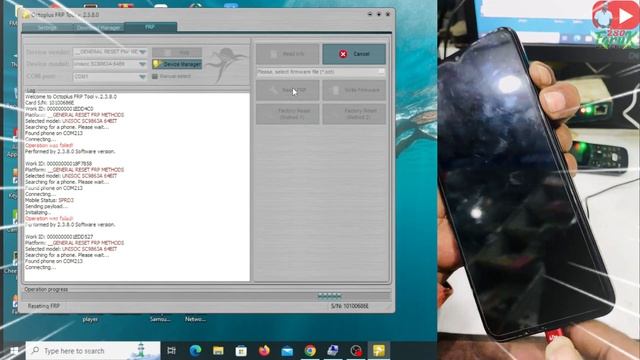Click the Operation progress bar
Image resolution: width=640 pixels, height=360 pixels.
tap(207, 296)
